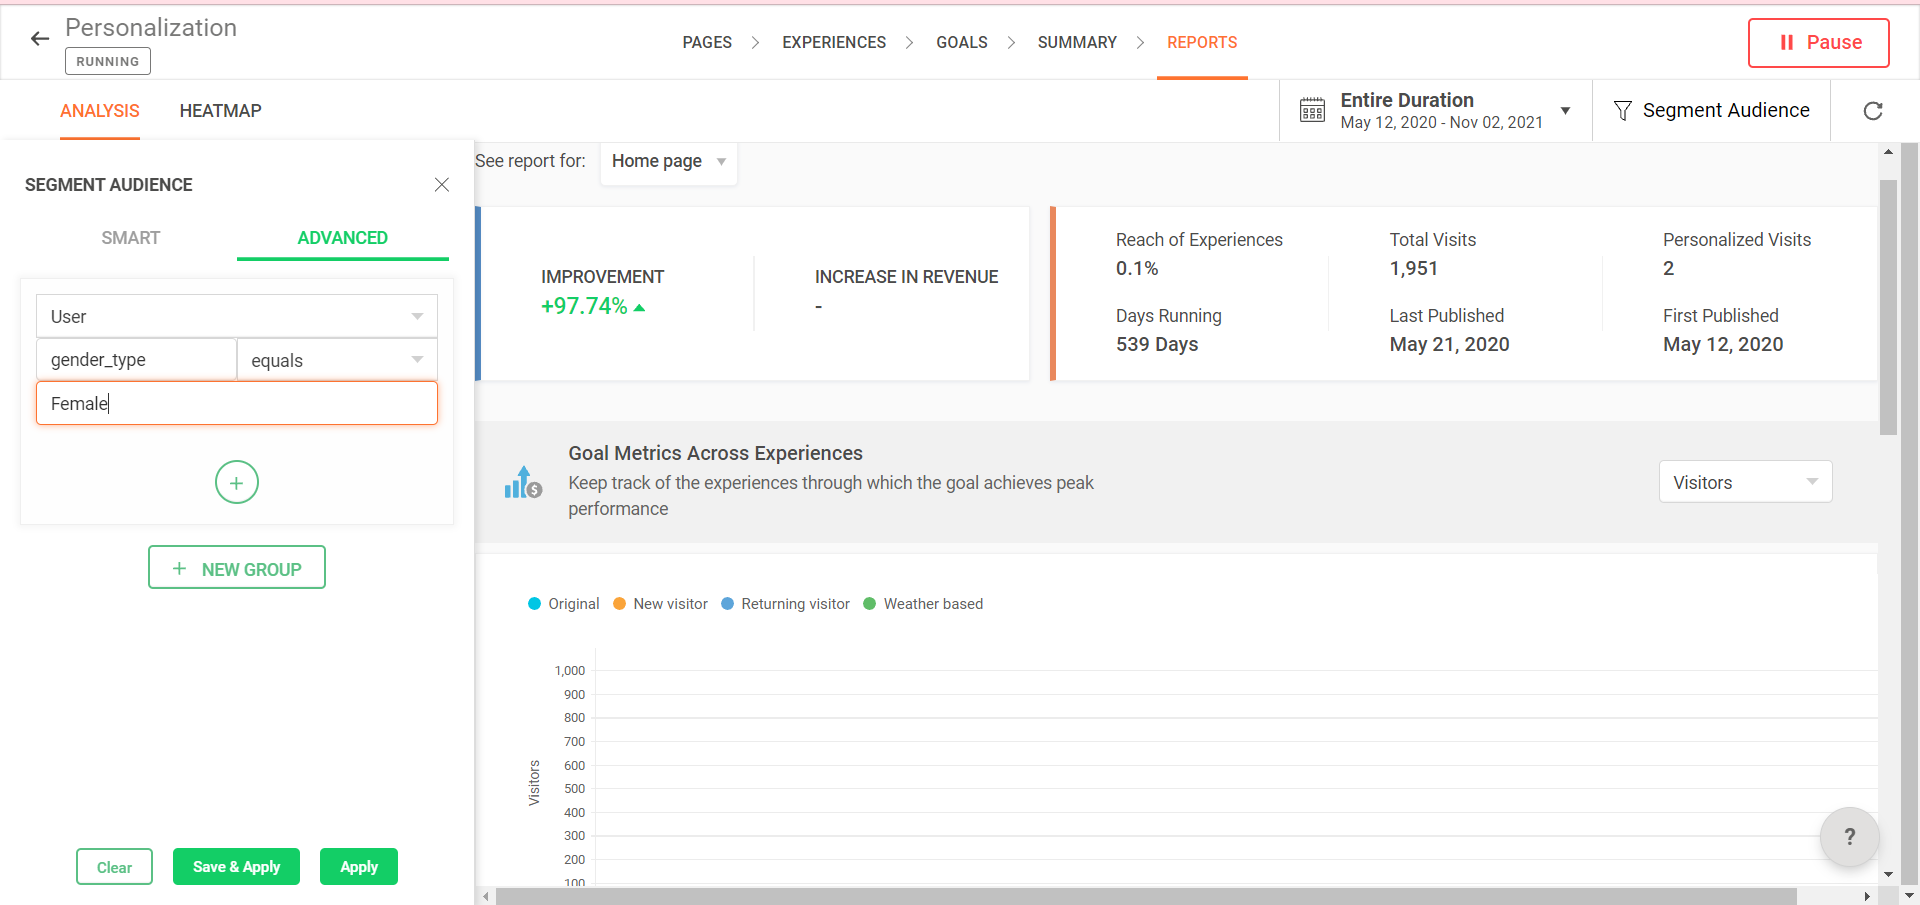
Task: Close the Segment Audience panel
Action: click(441, 185)
